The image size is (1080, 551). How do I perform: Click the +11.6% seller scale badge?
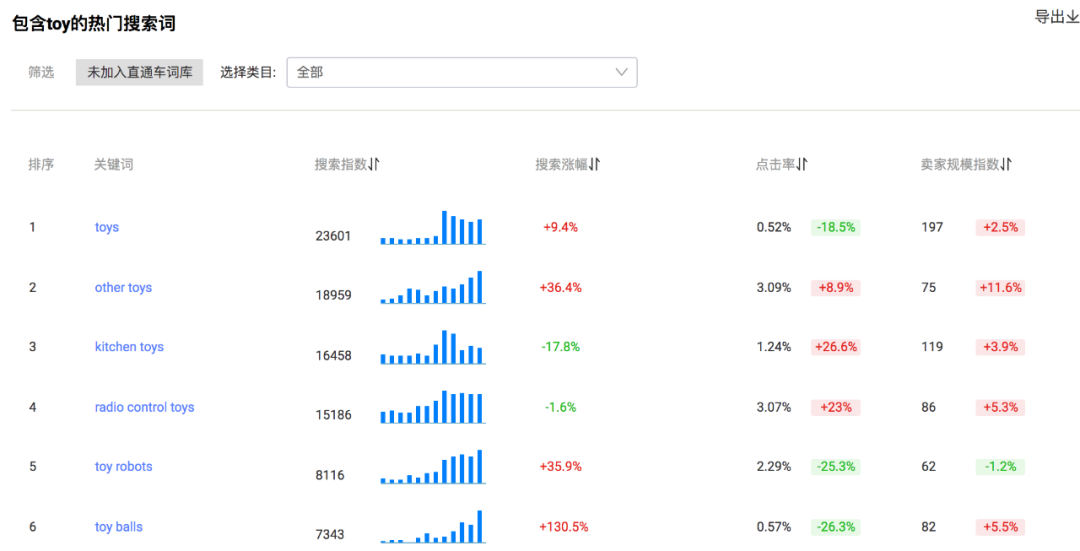(x=1000, y=288)
